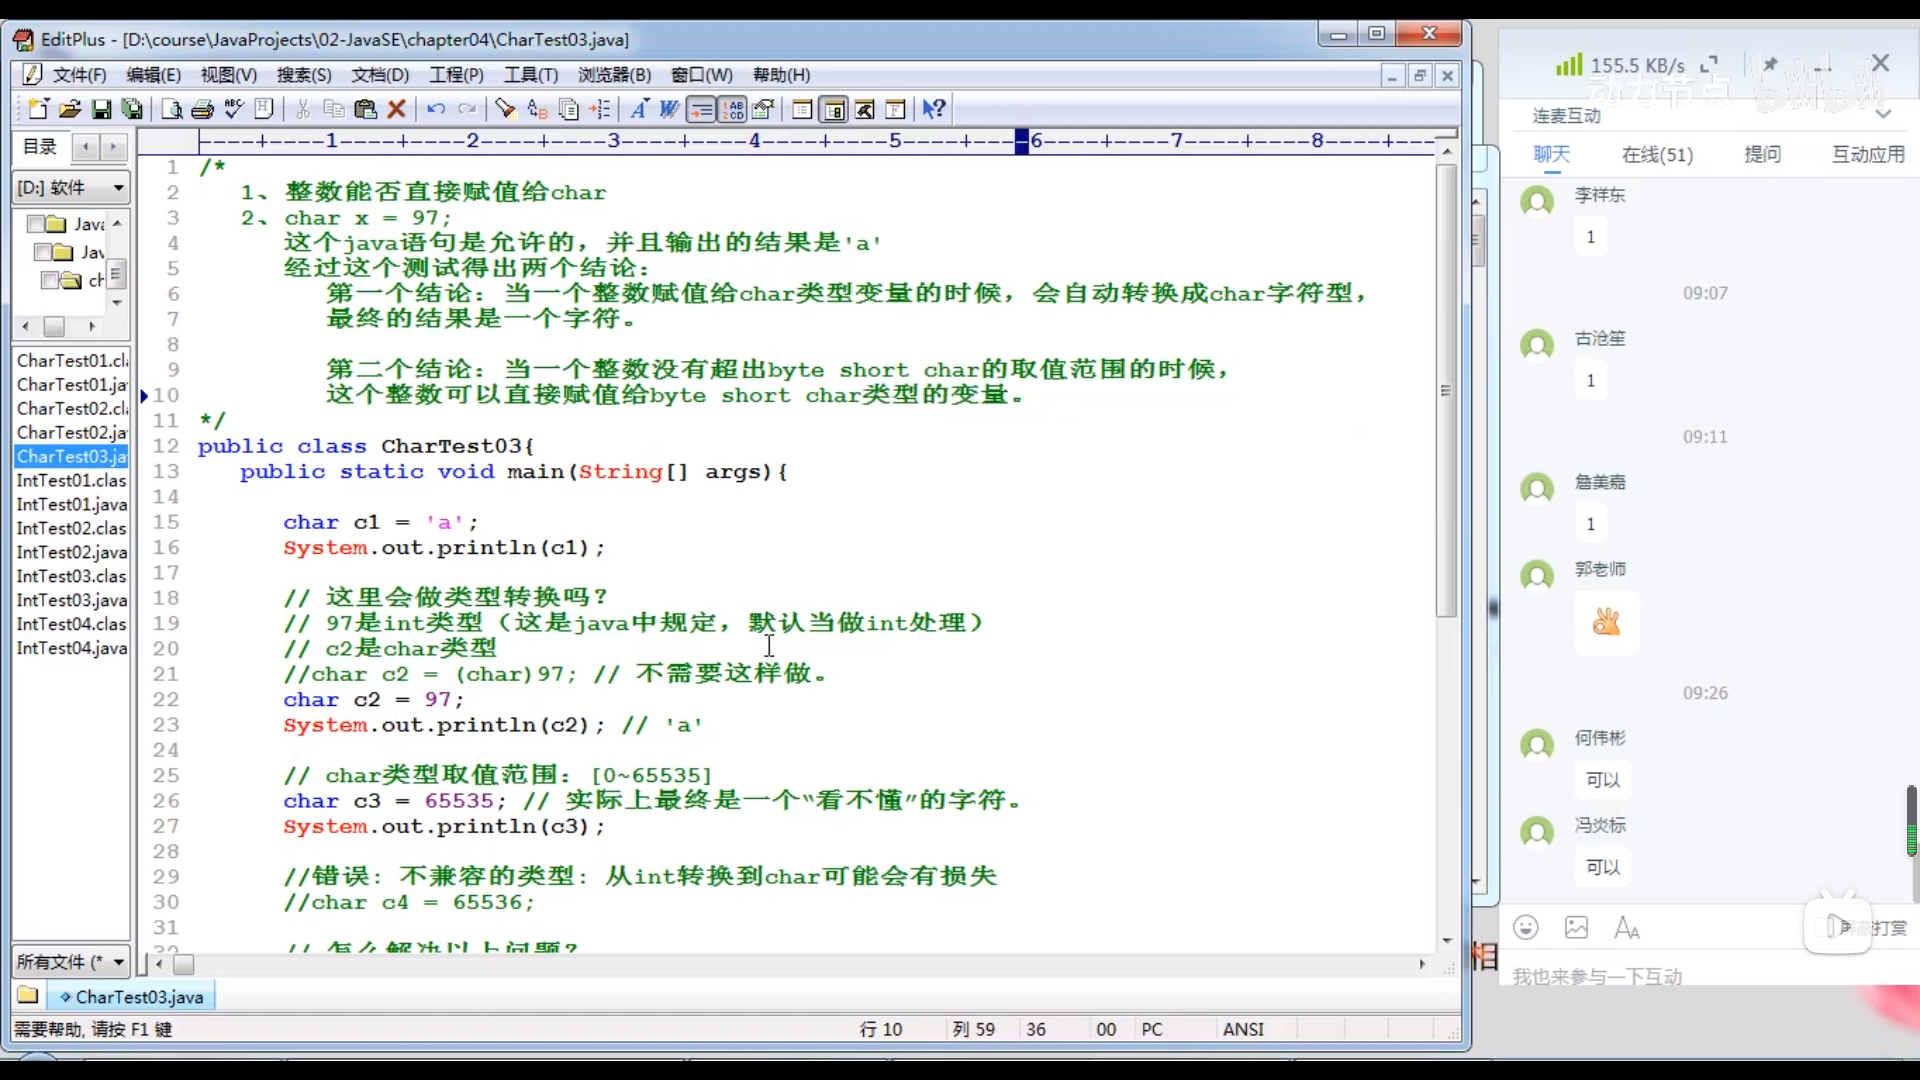Select IntTest04.java in file list
This screenshot has height=1080, width=1920.
pos(71,648)
